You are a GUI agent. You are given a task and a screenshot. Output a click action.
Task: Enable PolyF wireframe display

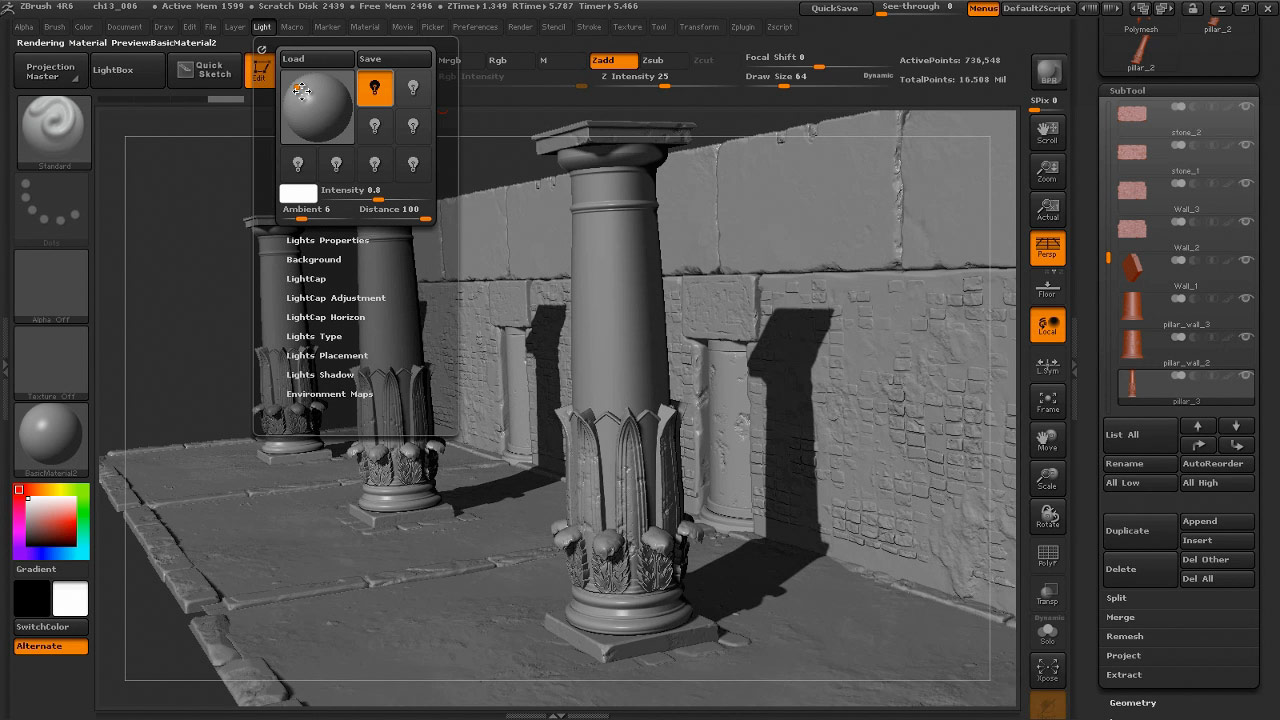tap(1047, 556)
